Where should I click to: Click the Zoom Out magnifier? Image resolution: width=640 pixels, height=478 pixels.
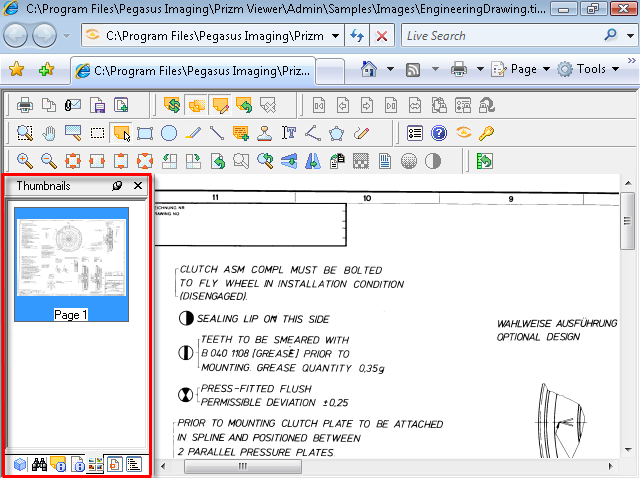click(x=49, y=161)
